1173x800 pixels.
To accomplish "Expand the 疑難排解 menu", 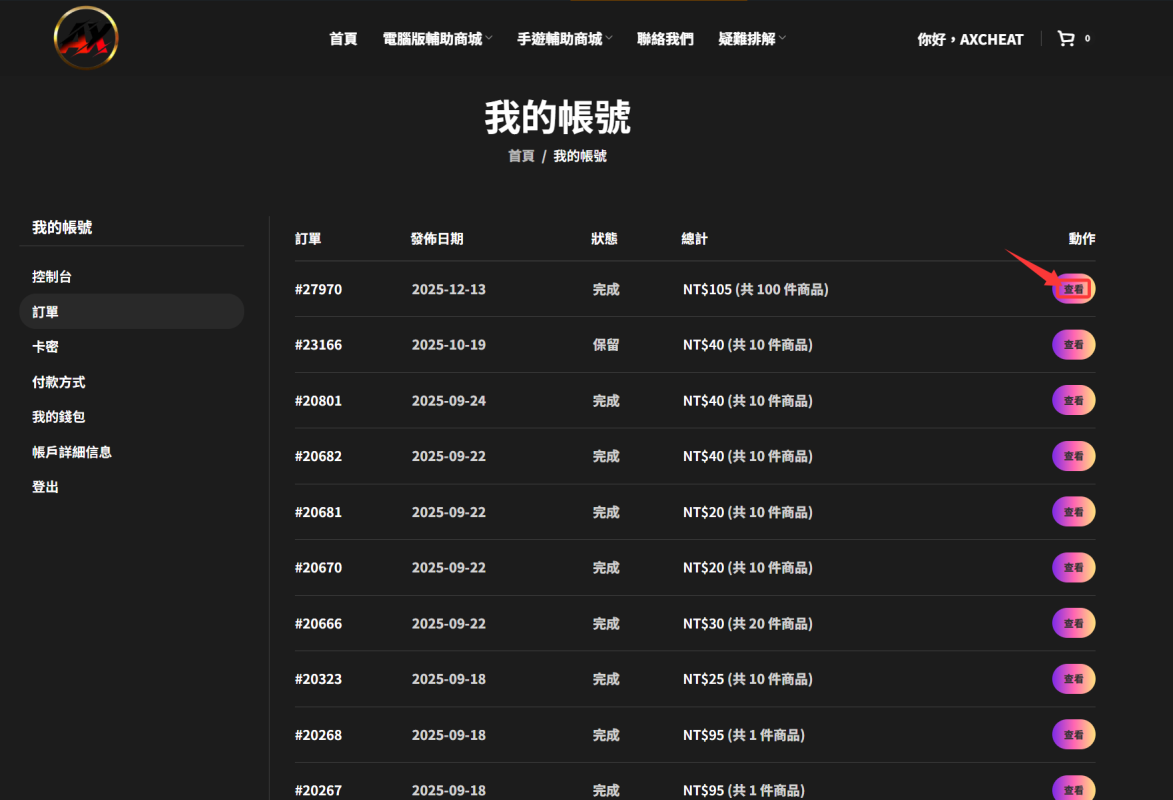I will pyautogui.click(x=751, y=39).
